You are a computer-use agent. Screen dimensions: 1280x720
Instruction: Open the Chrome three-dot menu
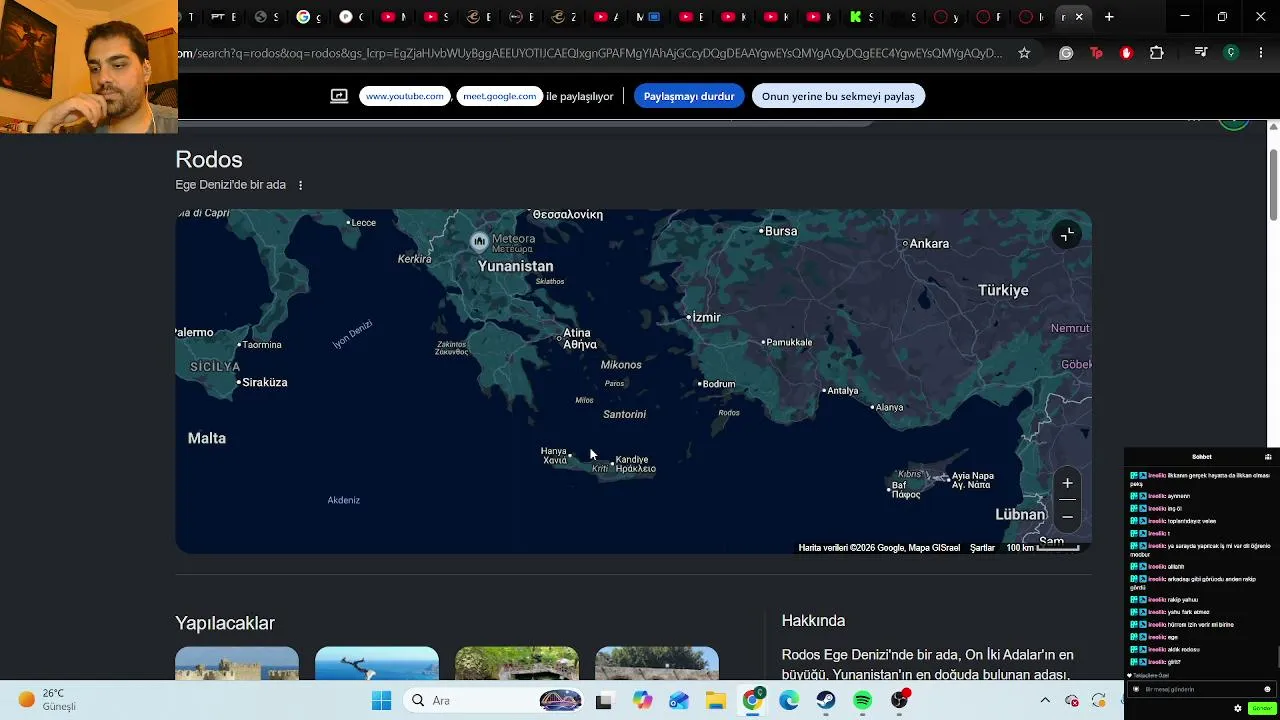[x=1260, y=53]
